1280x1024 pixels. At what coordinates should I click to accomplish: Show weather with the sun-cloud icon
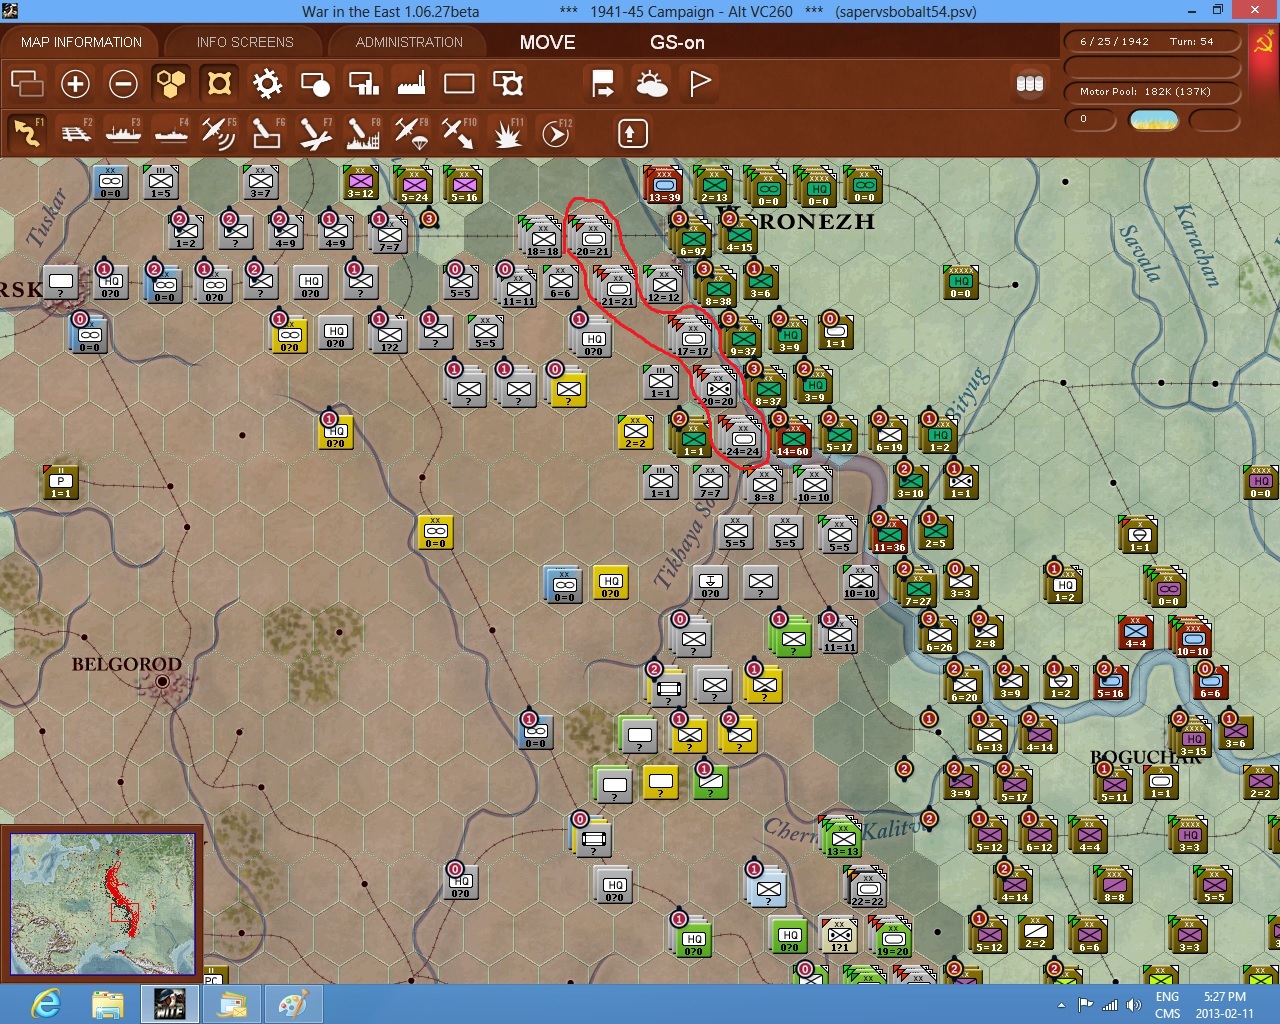pyautogui.click(x=651, y=83)
